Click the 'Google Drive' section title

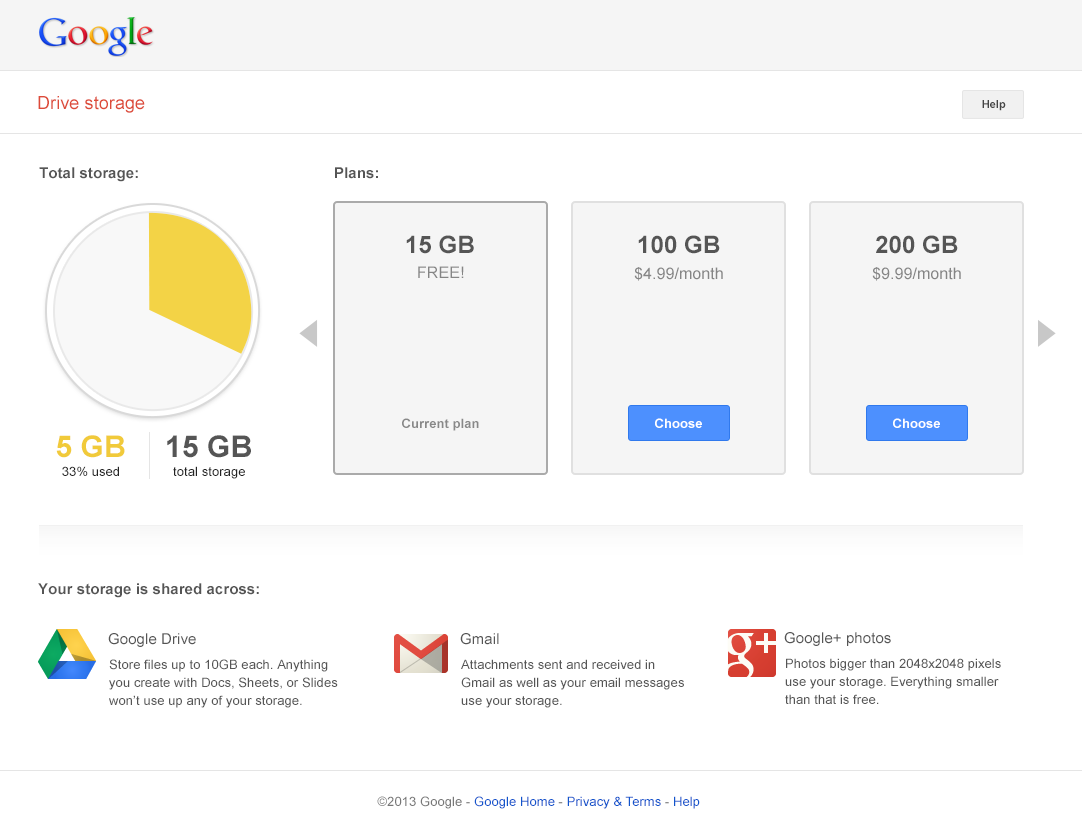tap(152, 639)
